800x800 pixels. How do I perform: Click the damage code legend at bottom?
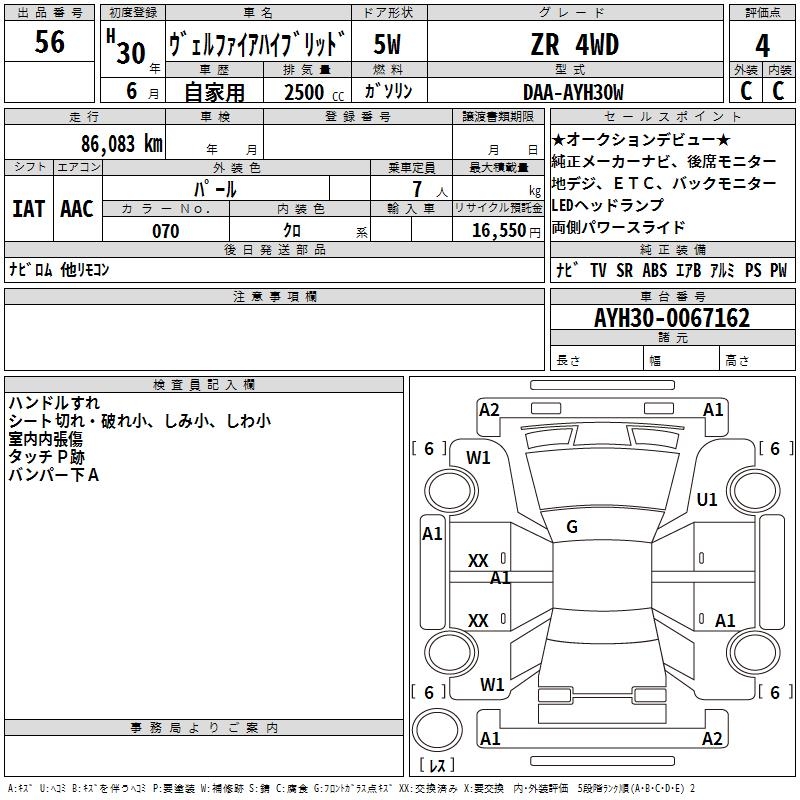[351, 788]
